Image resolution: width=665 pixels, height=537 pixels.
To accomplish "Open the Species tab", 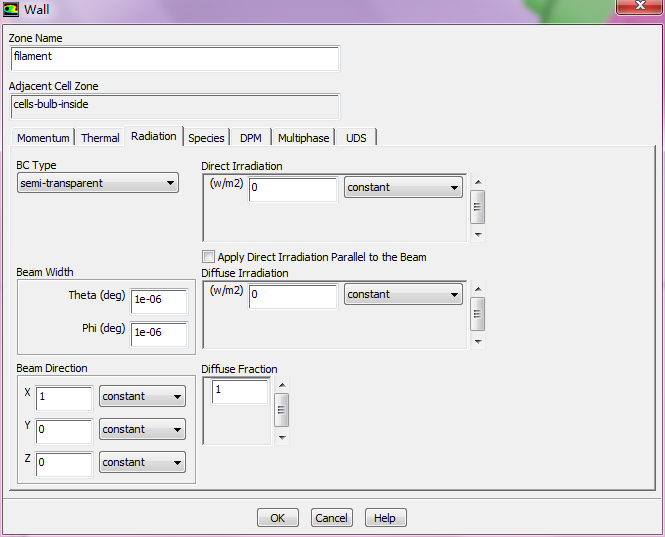I will click(x=206, y=138).
